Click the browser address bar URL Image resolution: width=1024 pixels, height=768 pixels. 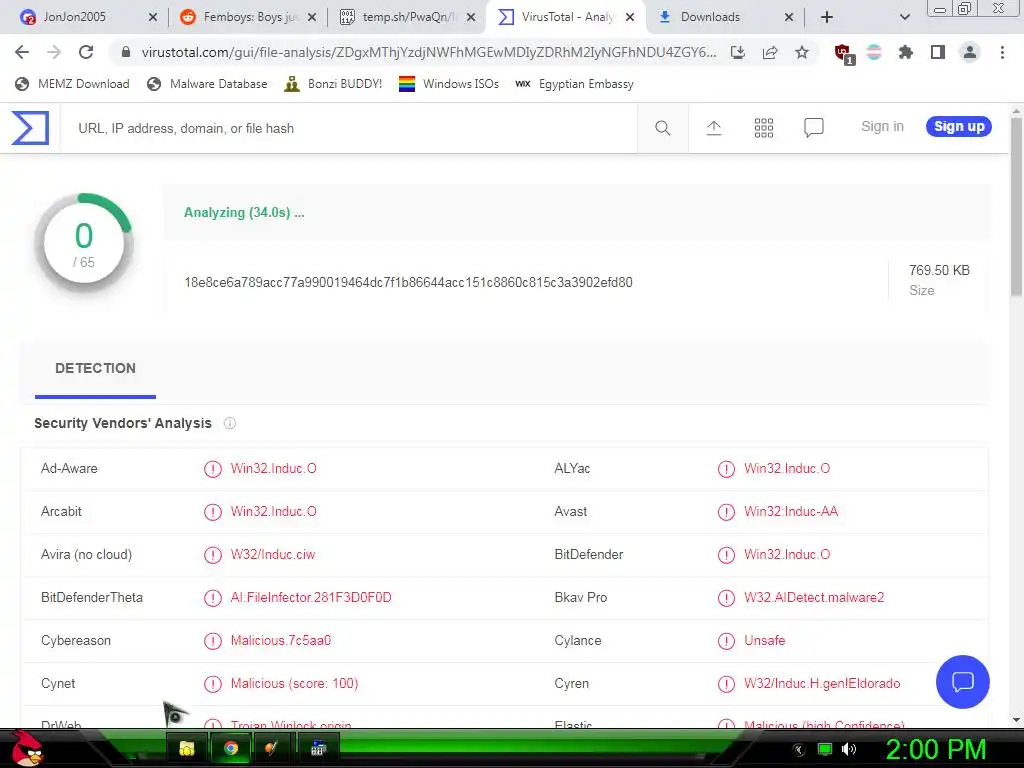tap(428, 52)
